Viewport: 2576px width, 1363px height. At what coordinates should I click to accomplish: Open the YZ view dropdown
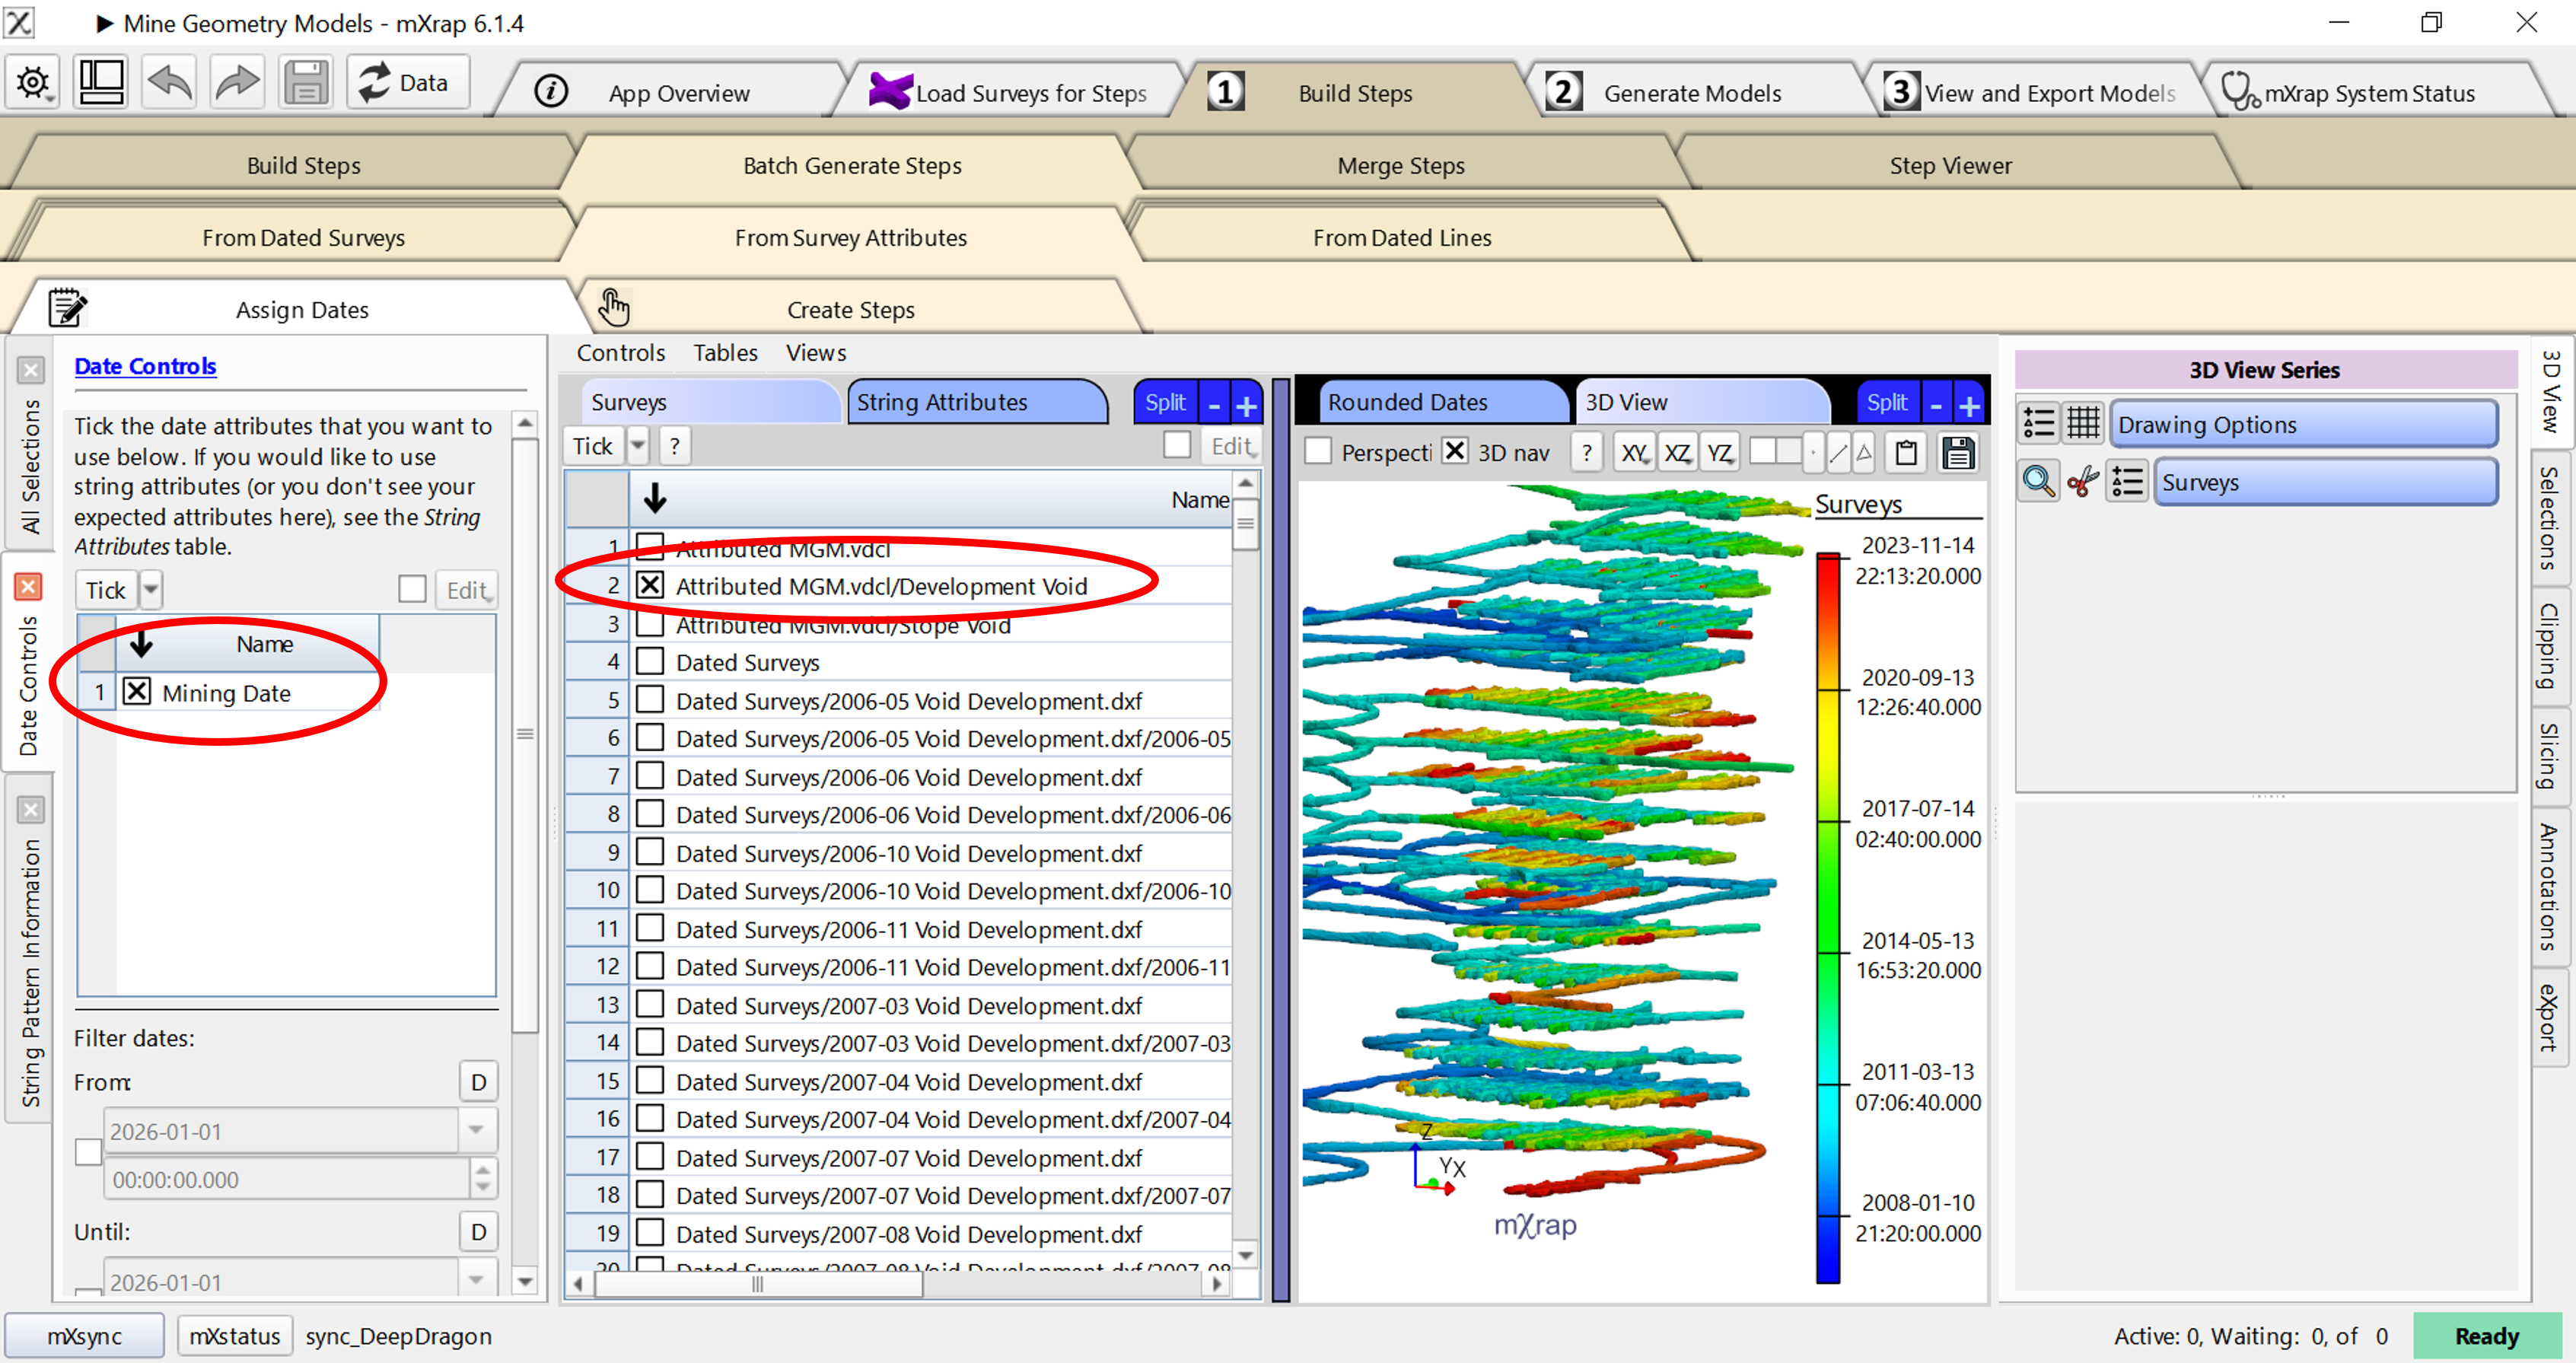1720,453
